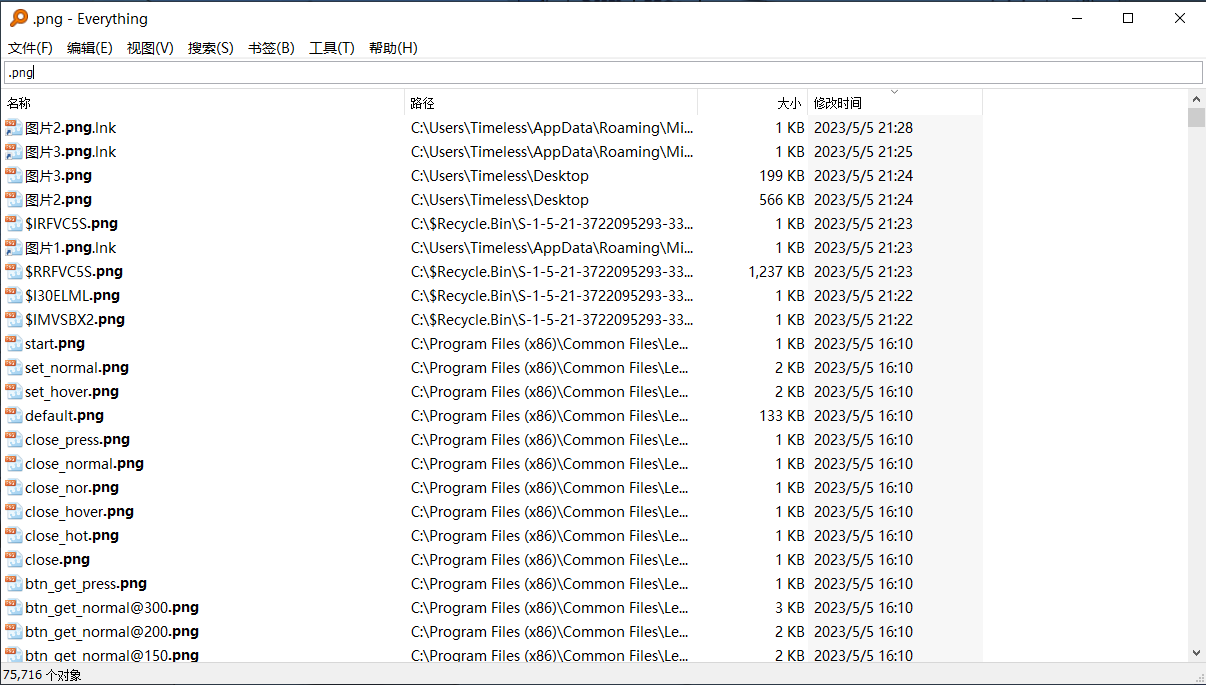
Task: Click the icon of close_nor.png
Action: pyautogui.click(x=13, y=487)
